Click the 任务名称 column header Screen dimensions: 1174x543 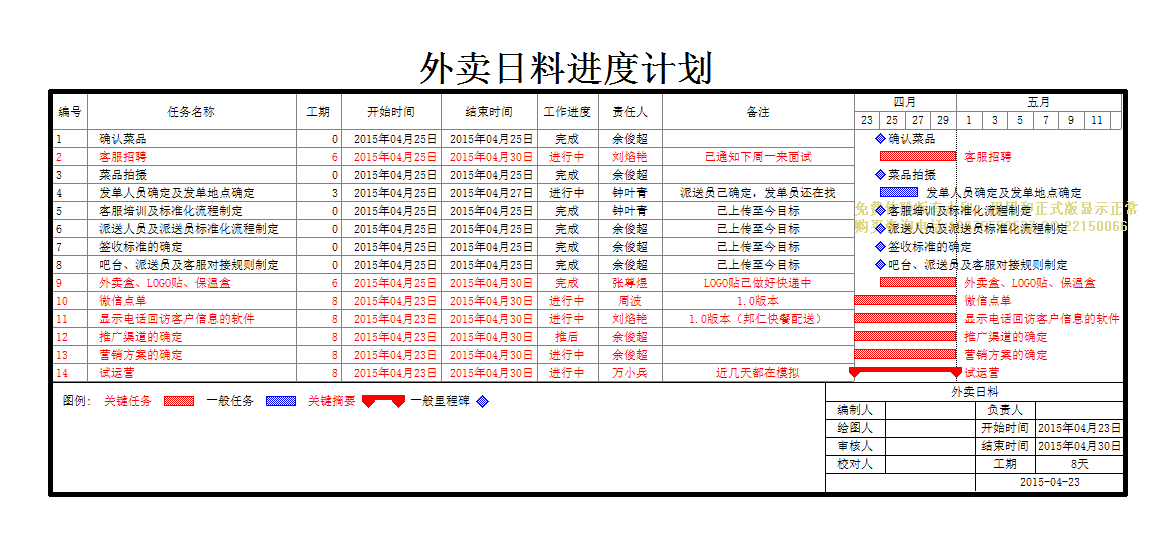pyautogui.click(x=192, y=112)
